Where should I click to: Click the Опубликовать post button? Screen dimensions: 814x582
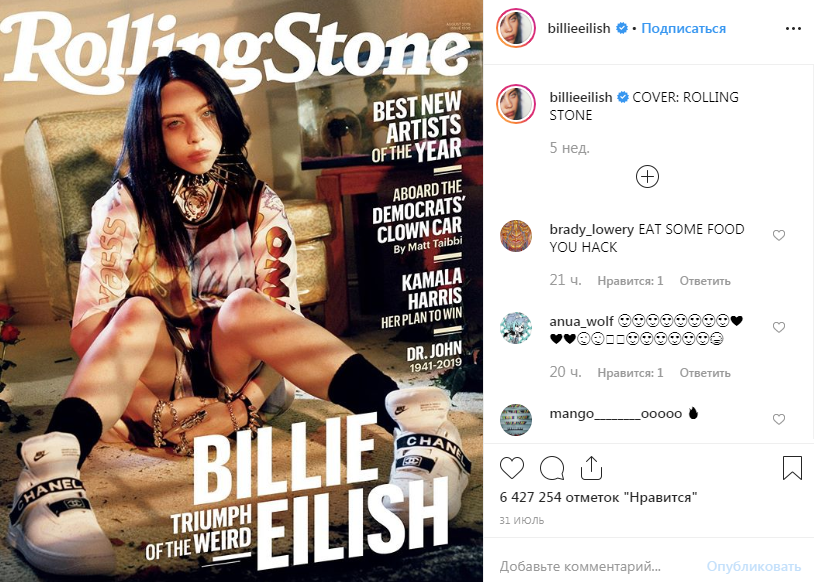[x=754, y=566]
